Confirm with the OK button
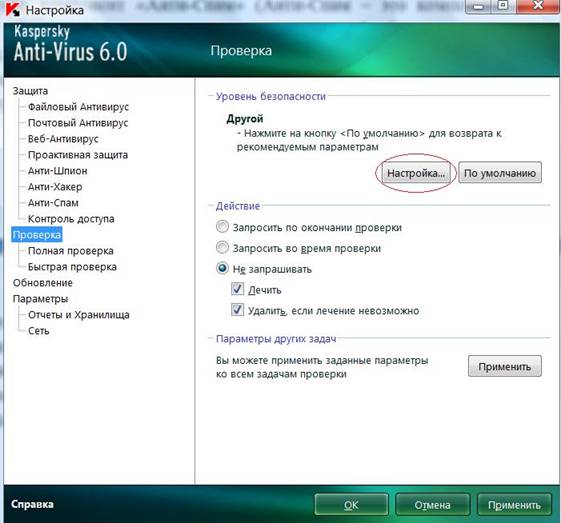 351,505
